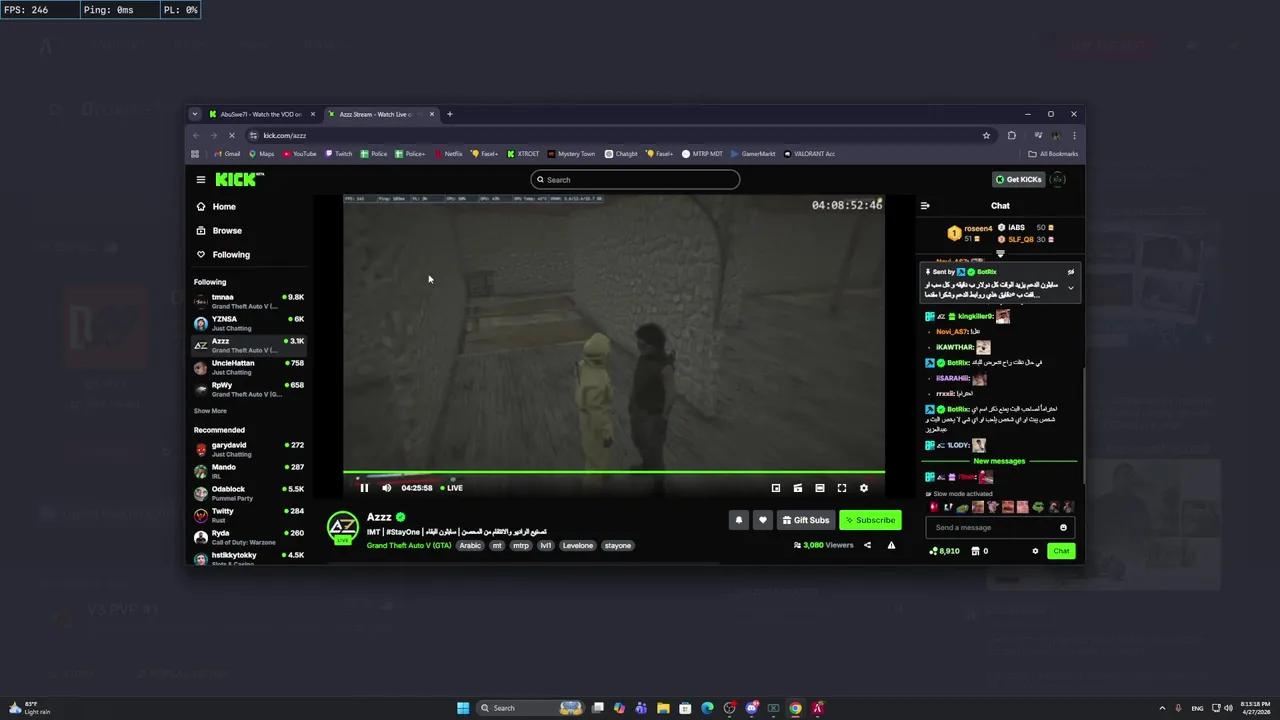Open File Explorer from taskbar

pyautogui.click(x=663, y=708)
